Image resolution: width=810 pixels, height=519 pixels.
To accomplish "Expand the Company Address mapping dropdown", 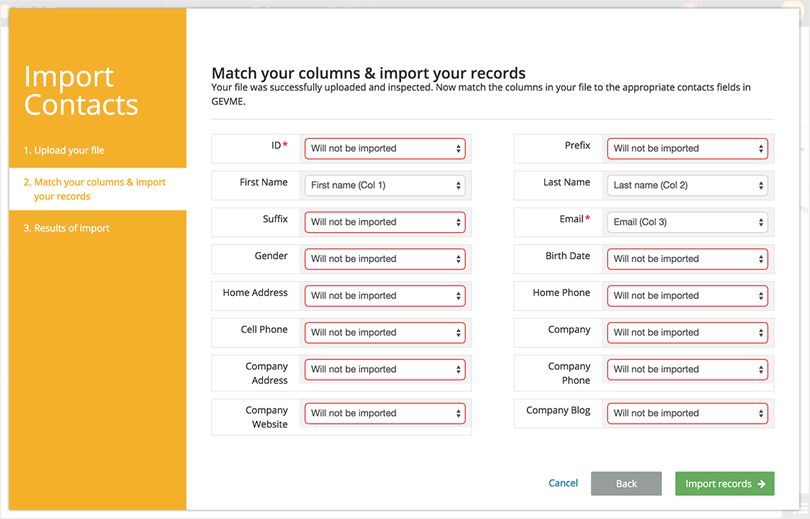I will click(x=385, y=370).
